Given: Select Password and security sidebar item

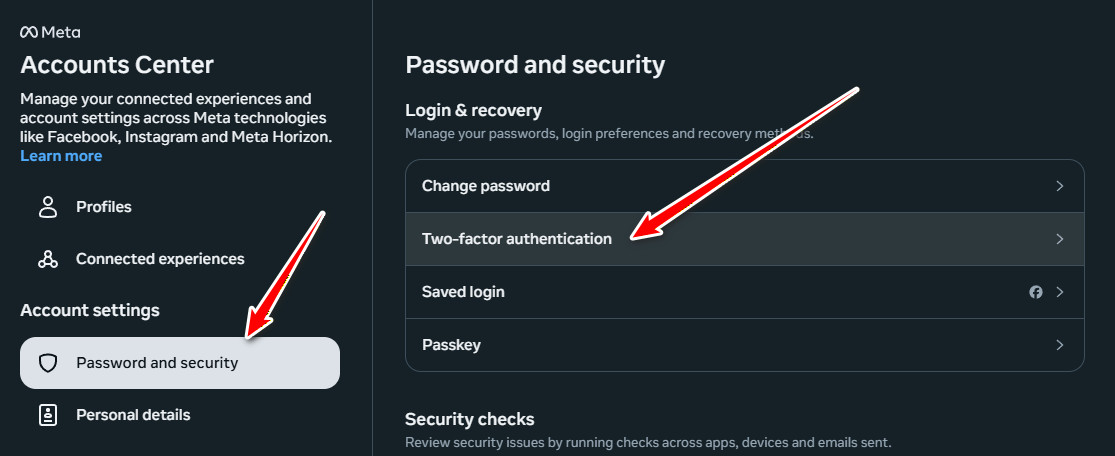Looking at the screenshot, I should coord(157,363).
